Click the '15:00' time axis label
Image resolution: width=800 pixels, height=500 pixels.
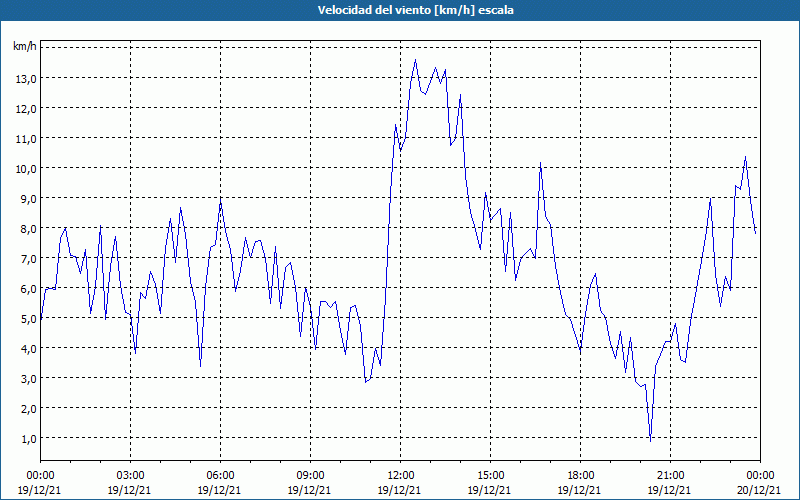tap(490, 476)
